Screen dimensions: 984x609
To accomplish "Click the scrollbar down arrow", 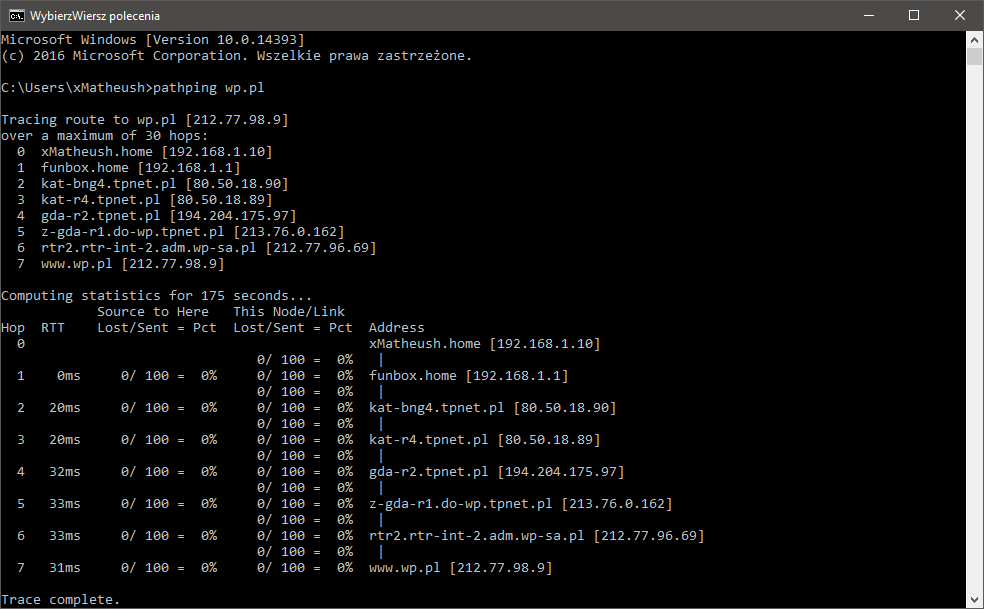I will tap(975, 600).
